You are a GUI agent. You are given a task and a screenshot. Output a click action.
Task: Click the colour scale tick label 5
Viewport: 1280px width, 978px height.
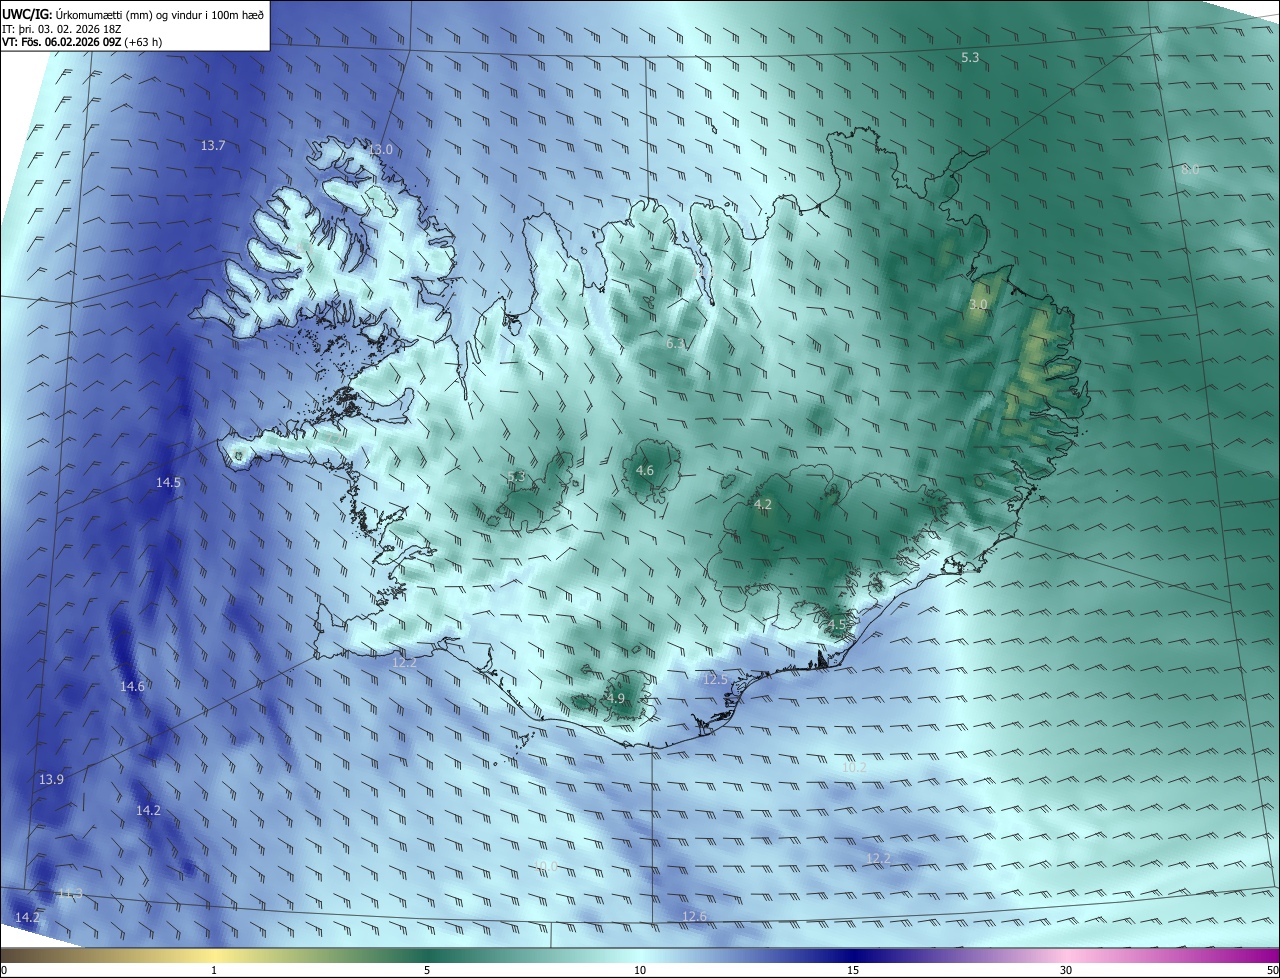[427, 971]
